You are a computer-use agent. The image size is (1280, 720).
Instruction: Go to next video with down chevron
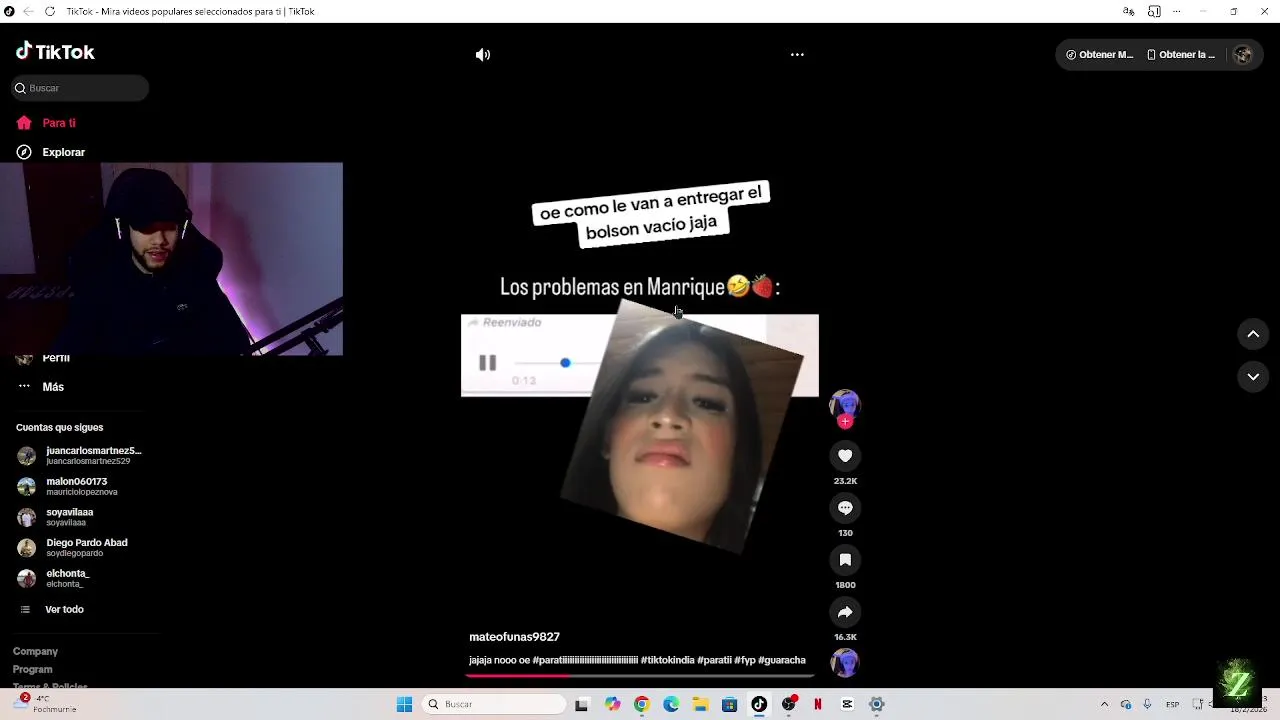click(1253, 377)
